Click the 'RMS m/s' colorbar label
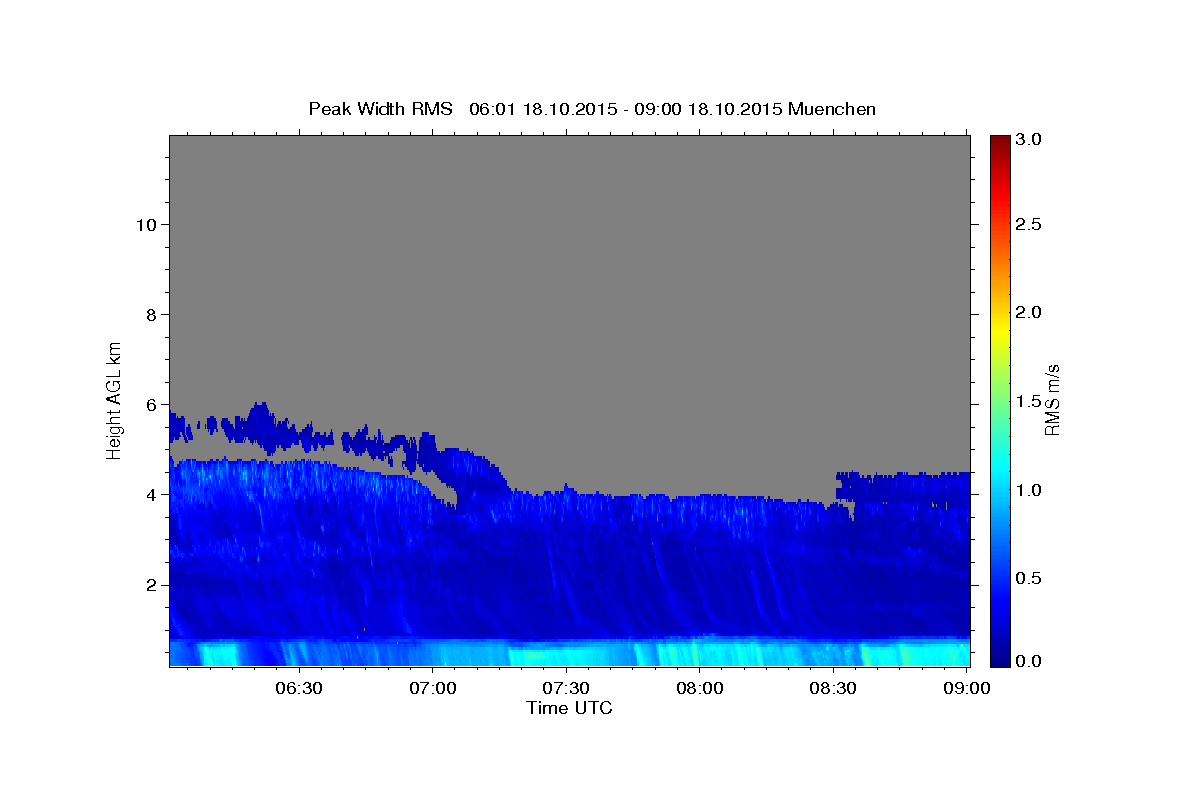The image size is (1200, 800). pos(1052,399)
